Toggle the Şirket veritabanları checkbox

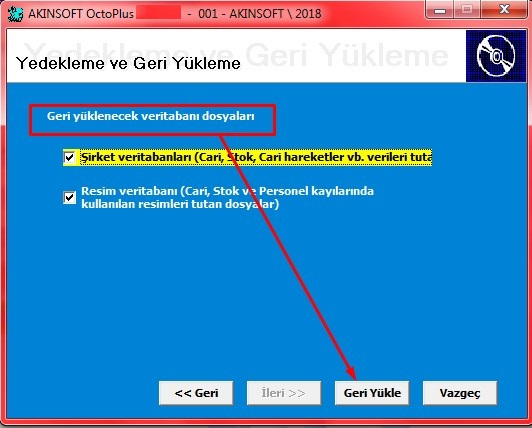click(70, 157)
